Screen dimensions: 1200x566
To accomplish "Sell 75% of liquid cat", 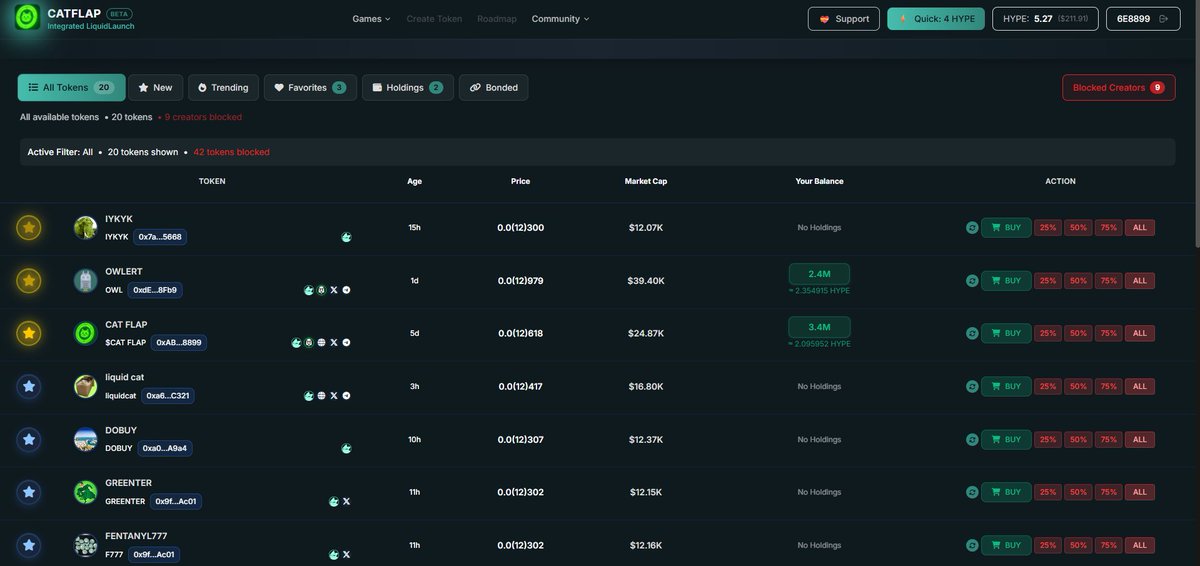I will (x=1108, y=386).
